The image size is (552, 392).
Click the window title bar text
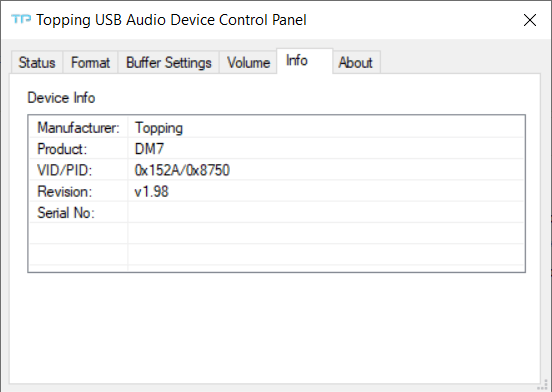tap(171, 20)
